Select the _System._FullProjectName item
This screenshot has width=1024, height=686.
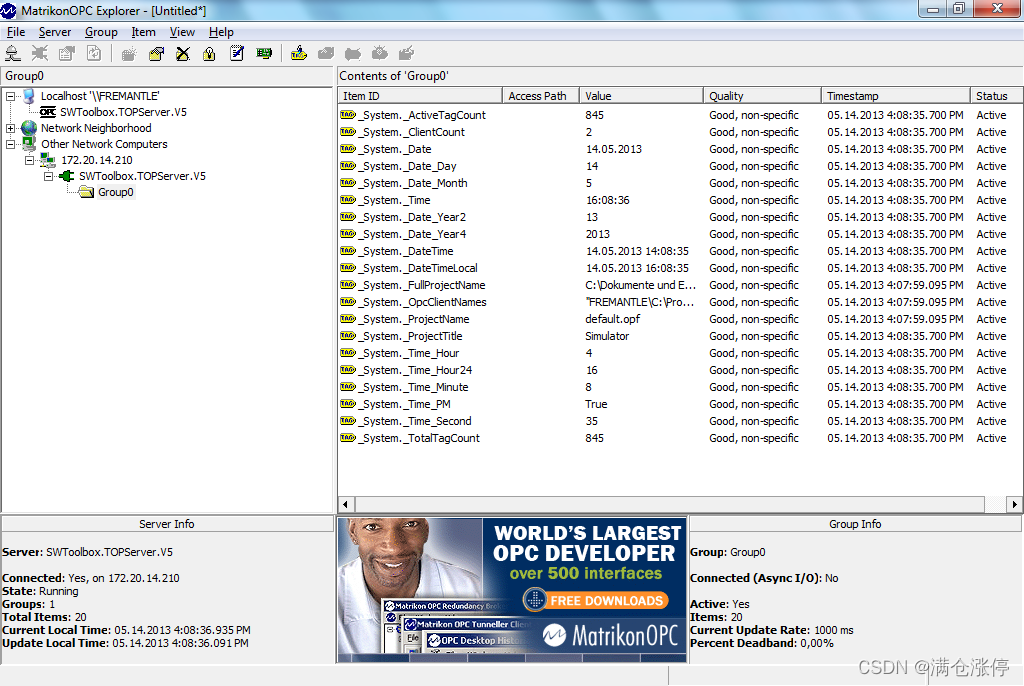coord(424,285)
